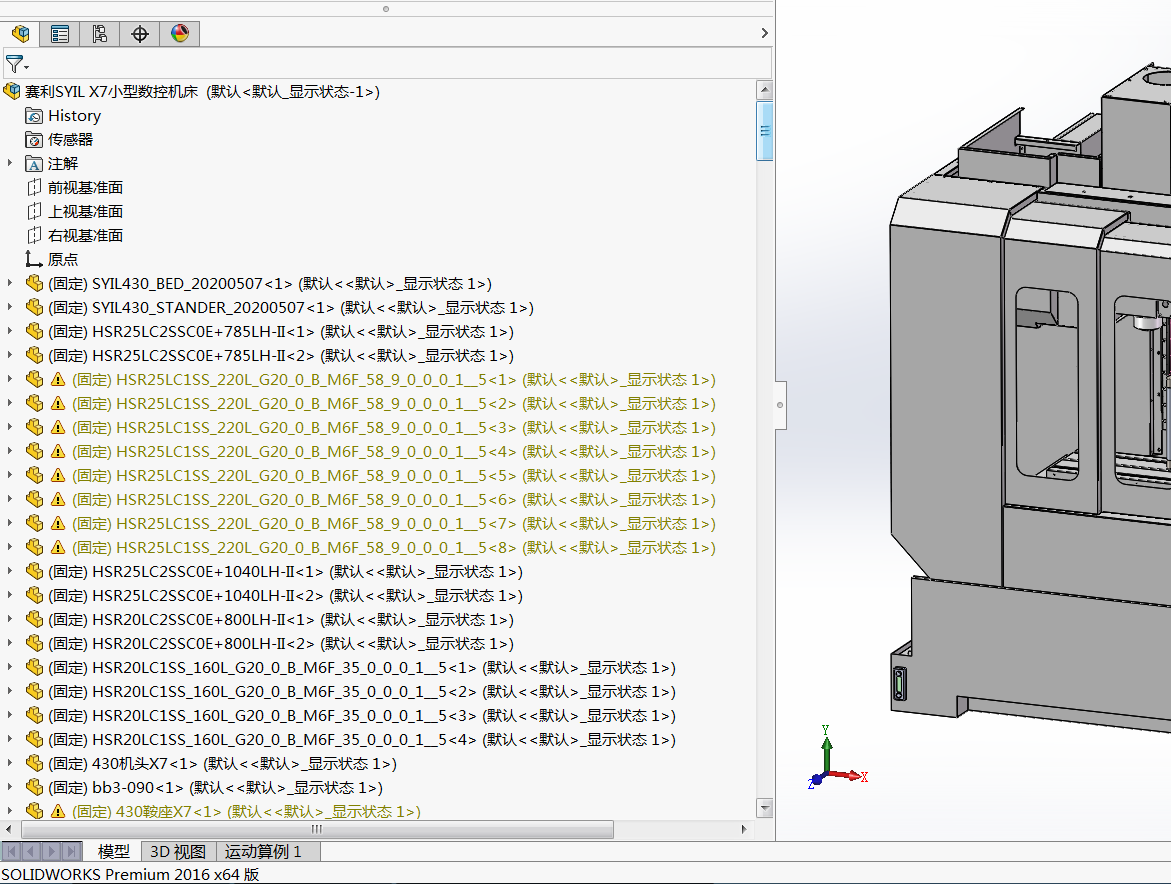Image resolution: width=1171 pixels, height=884 pixels.
Task: Click the horizontal scrollbar right arrow
Action: (x=744, y=829)
